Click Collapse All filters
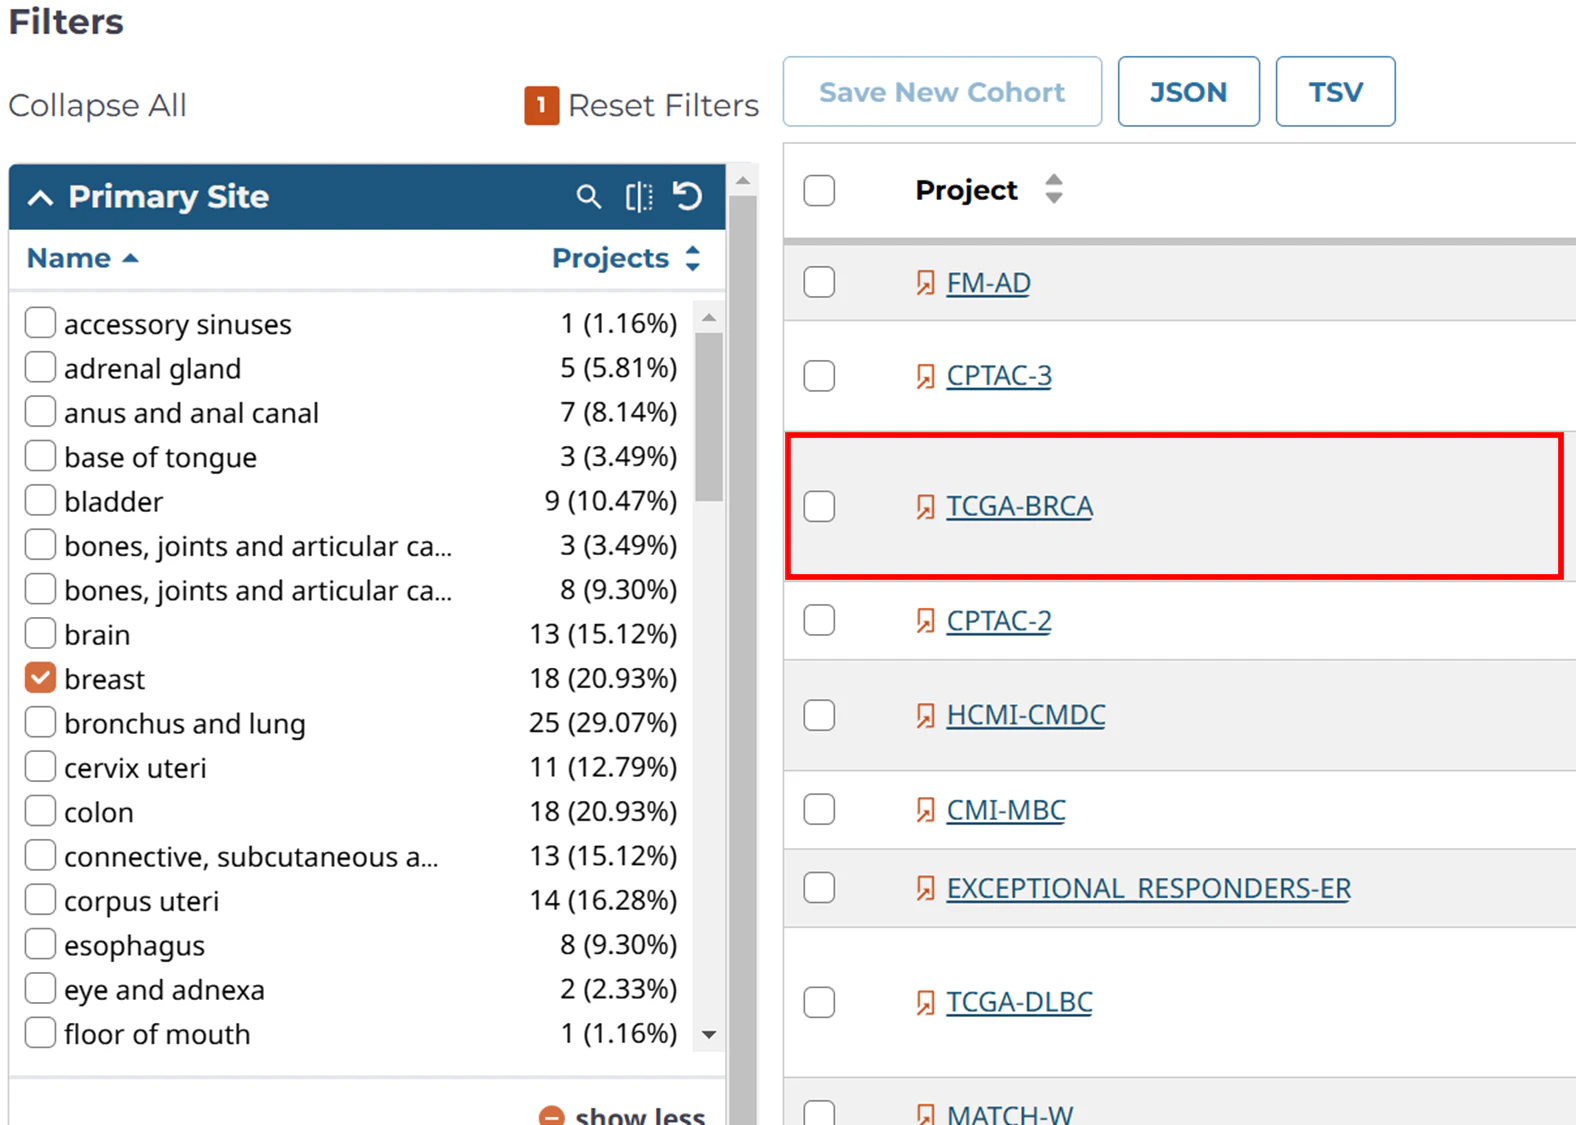The image size is (1576, 1125). pos(97,105)
